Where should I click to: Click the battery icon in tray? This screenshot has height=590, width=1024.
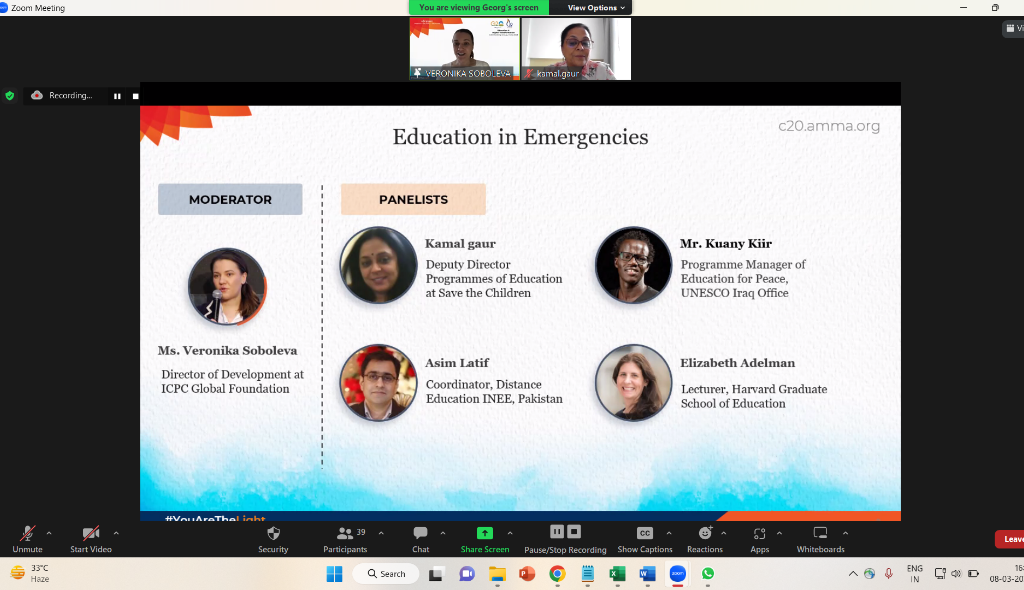click(x=973, y=574)
